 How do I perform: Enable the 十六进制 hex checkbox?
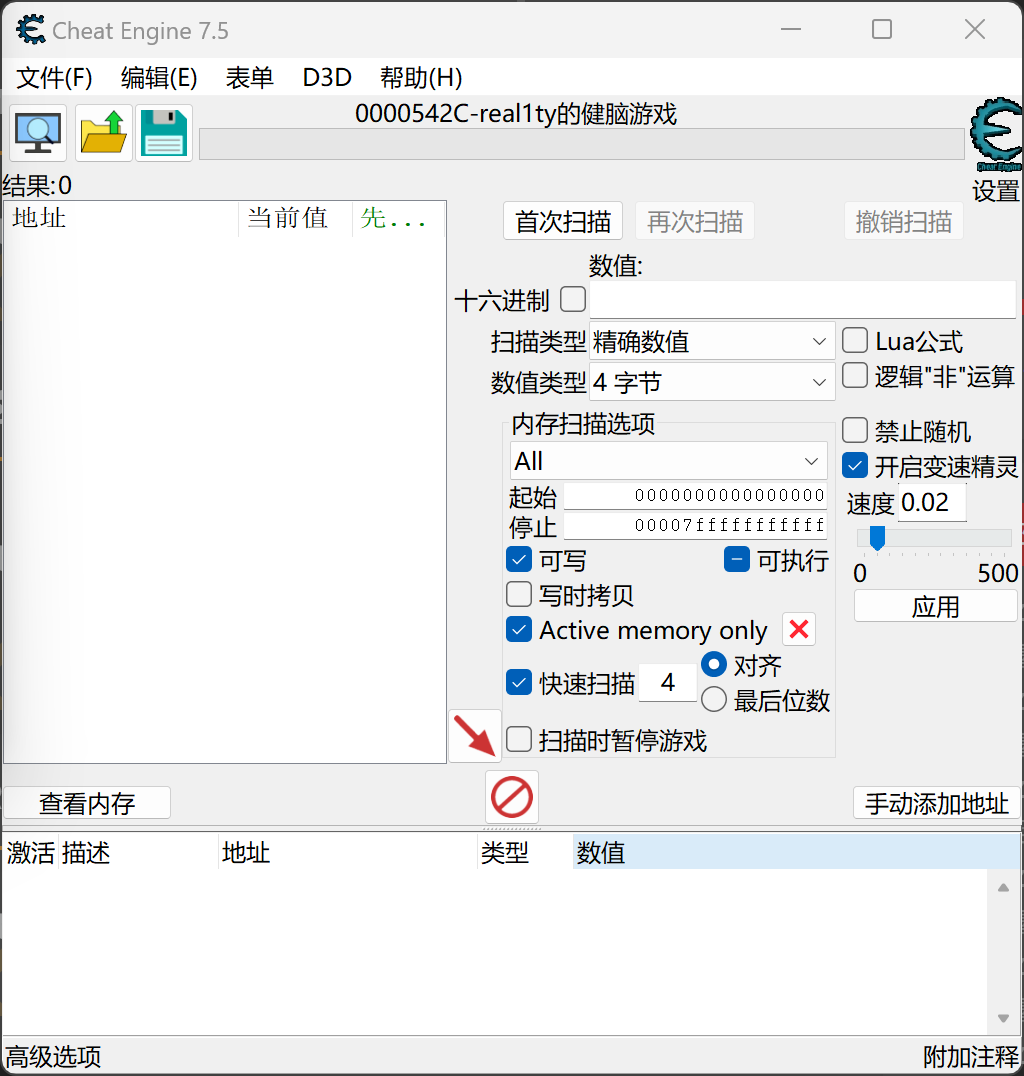tap(573, 299)
